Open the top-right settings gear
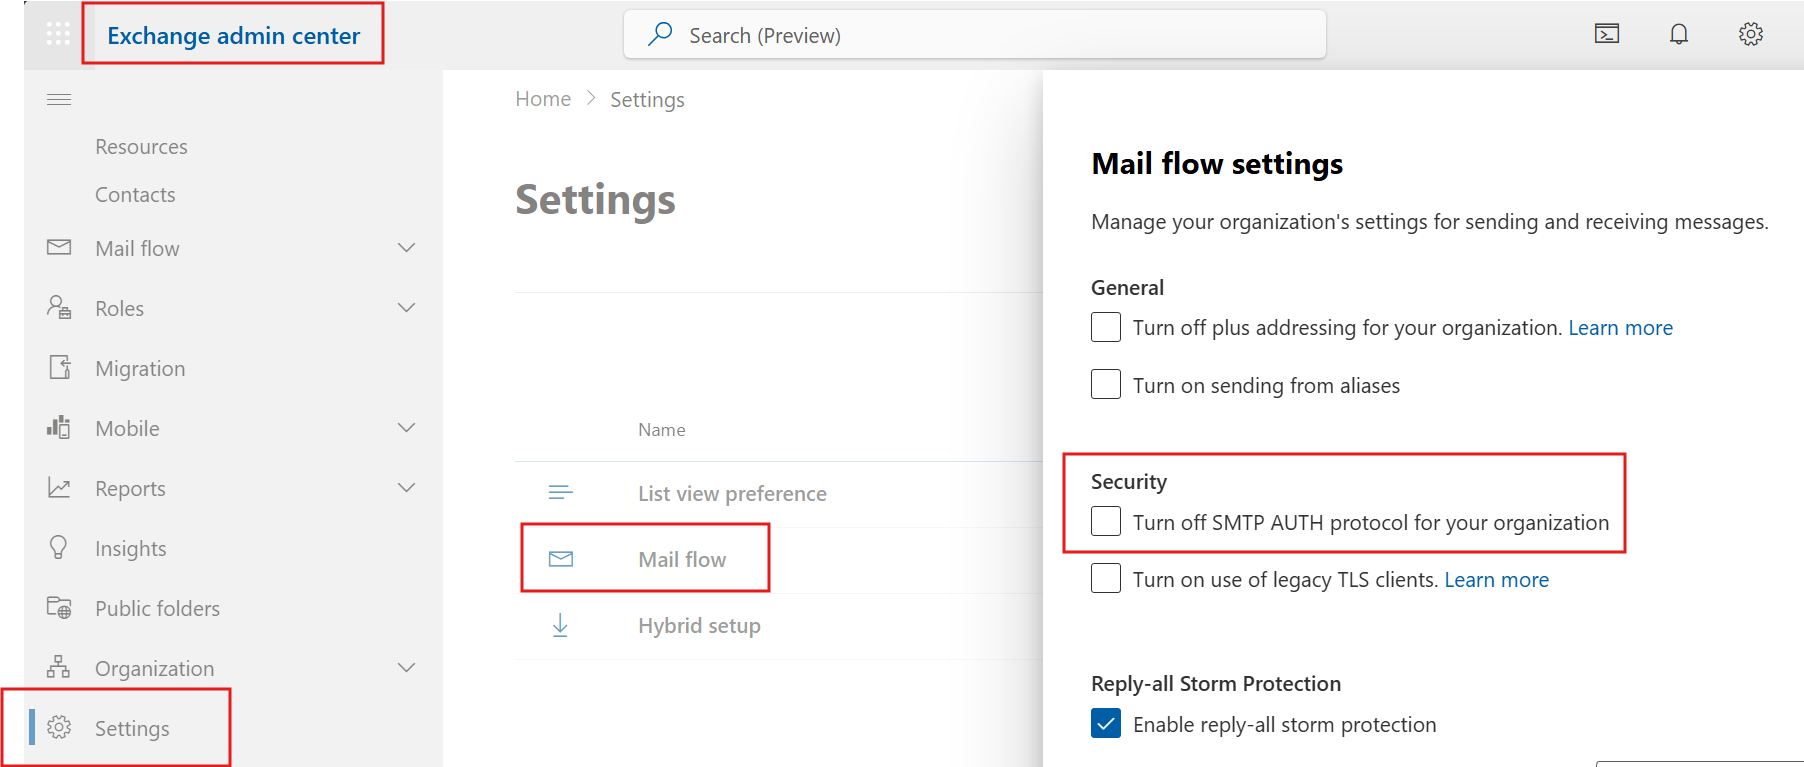This screenshot has height=767, width=1804. pos(1751,34)
